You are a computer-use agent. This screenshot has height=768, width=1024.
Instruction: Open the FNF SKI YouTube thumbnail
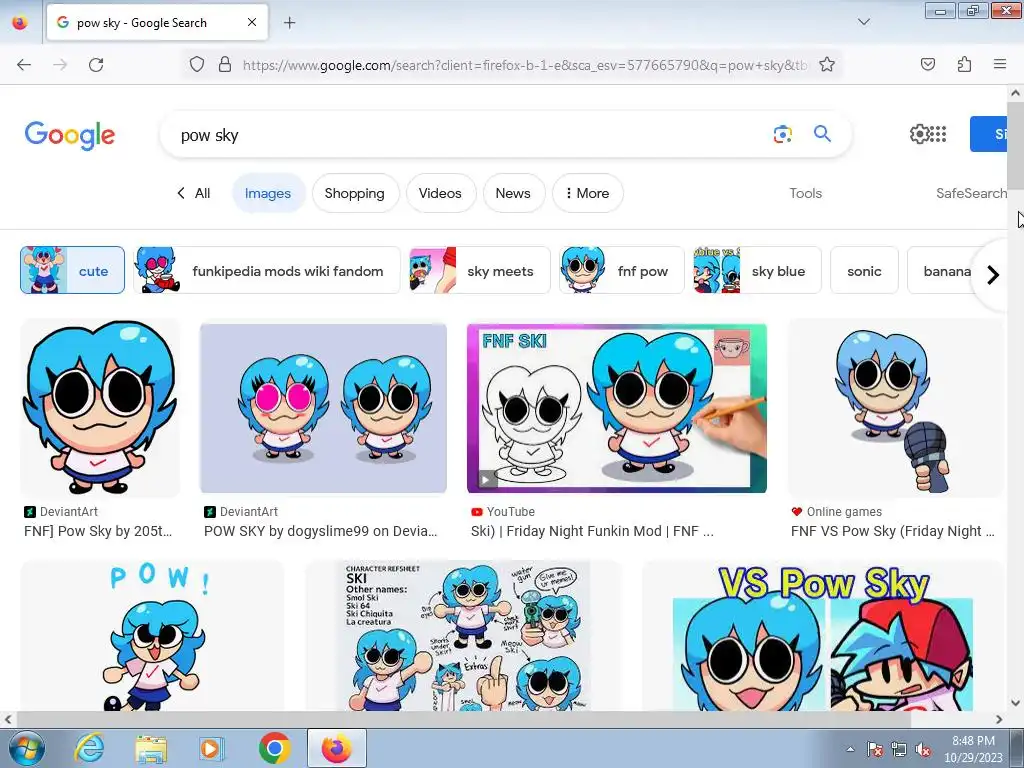coord(616,408)
